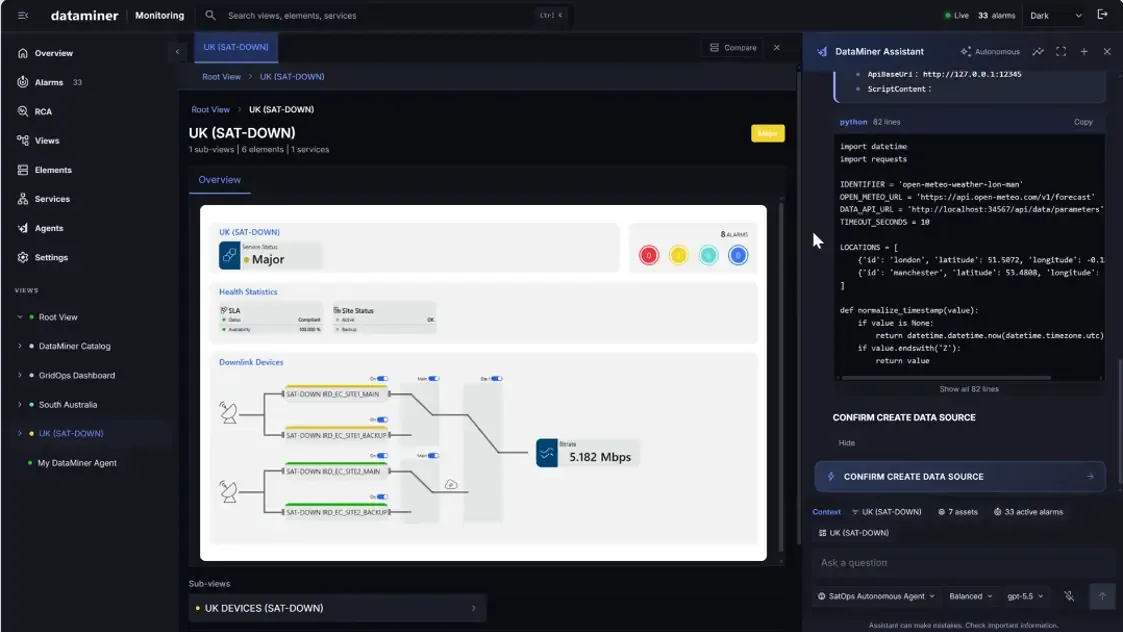Open the Alarms page in sidebar
This screenshot has width=1123, height=632.
pos(49,82)
